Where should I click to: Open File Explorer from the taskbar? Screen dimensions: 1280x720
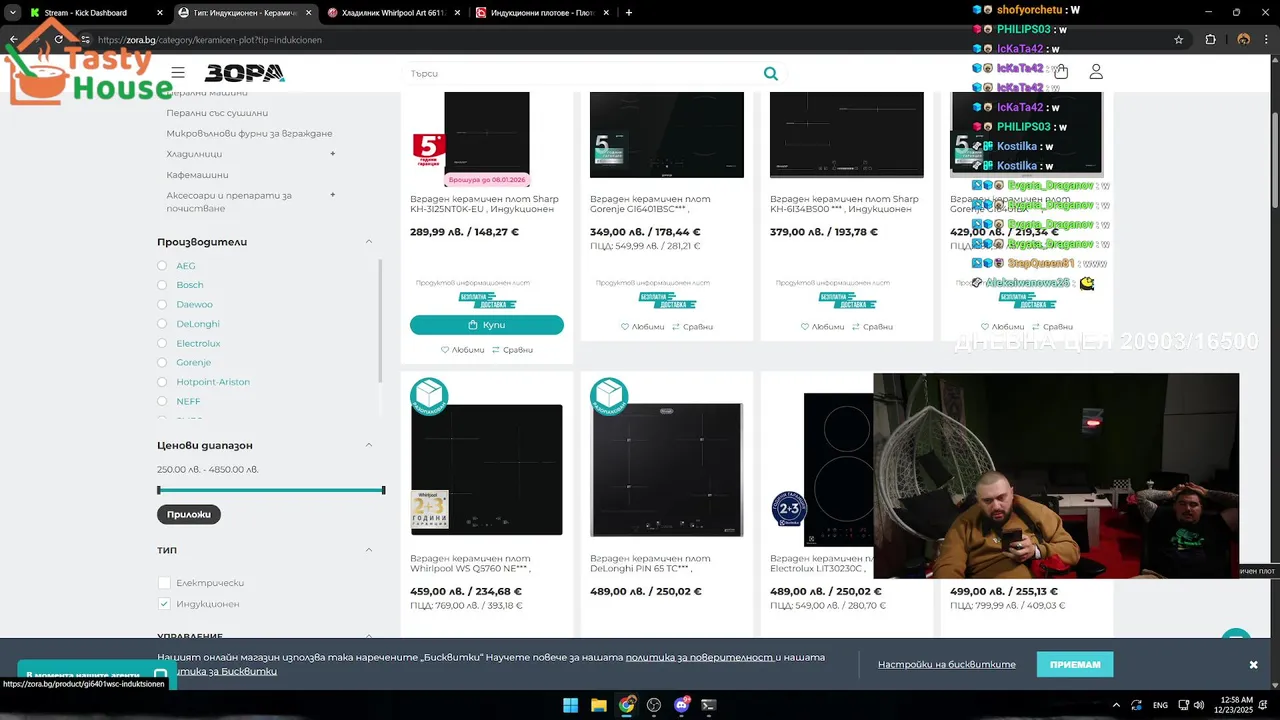(598, 705)
